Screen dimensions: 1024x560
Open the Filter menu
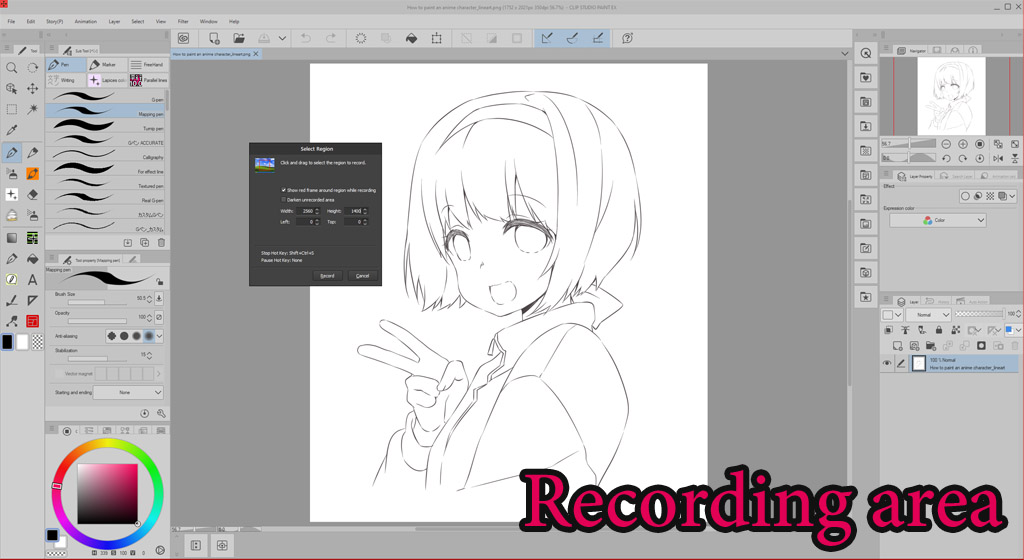[x=183, y=21]
